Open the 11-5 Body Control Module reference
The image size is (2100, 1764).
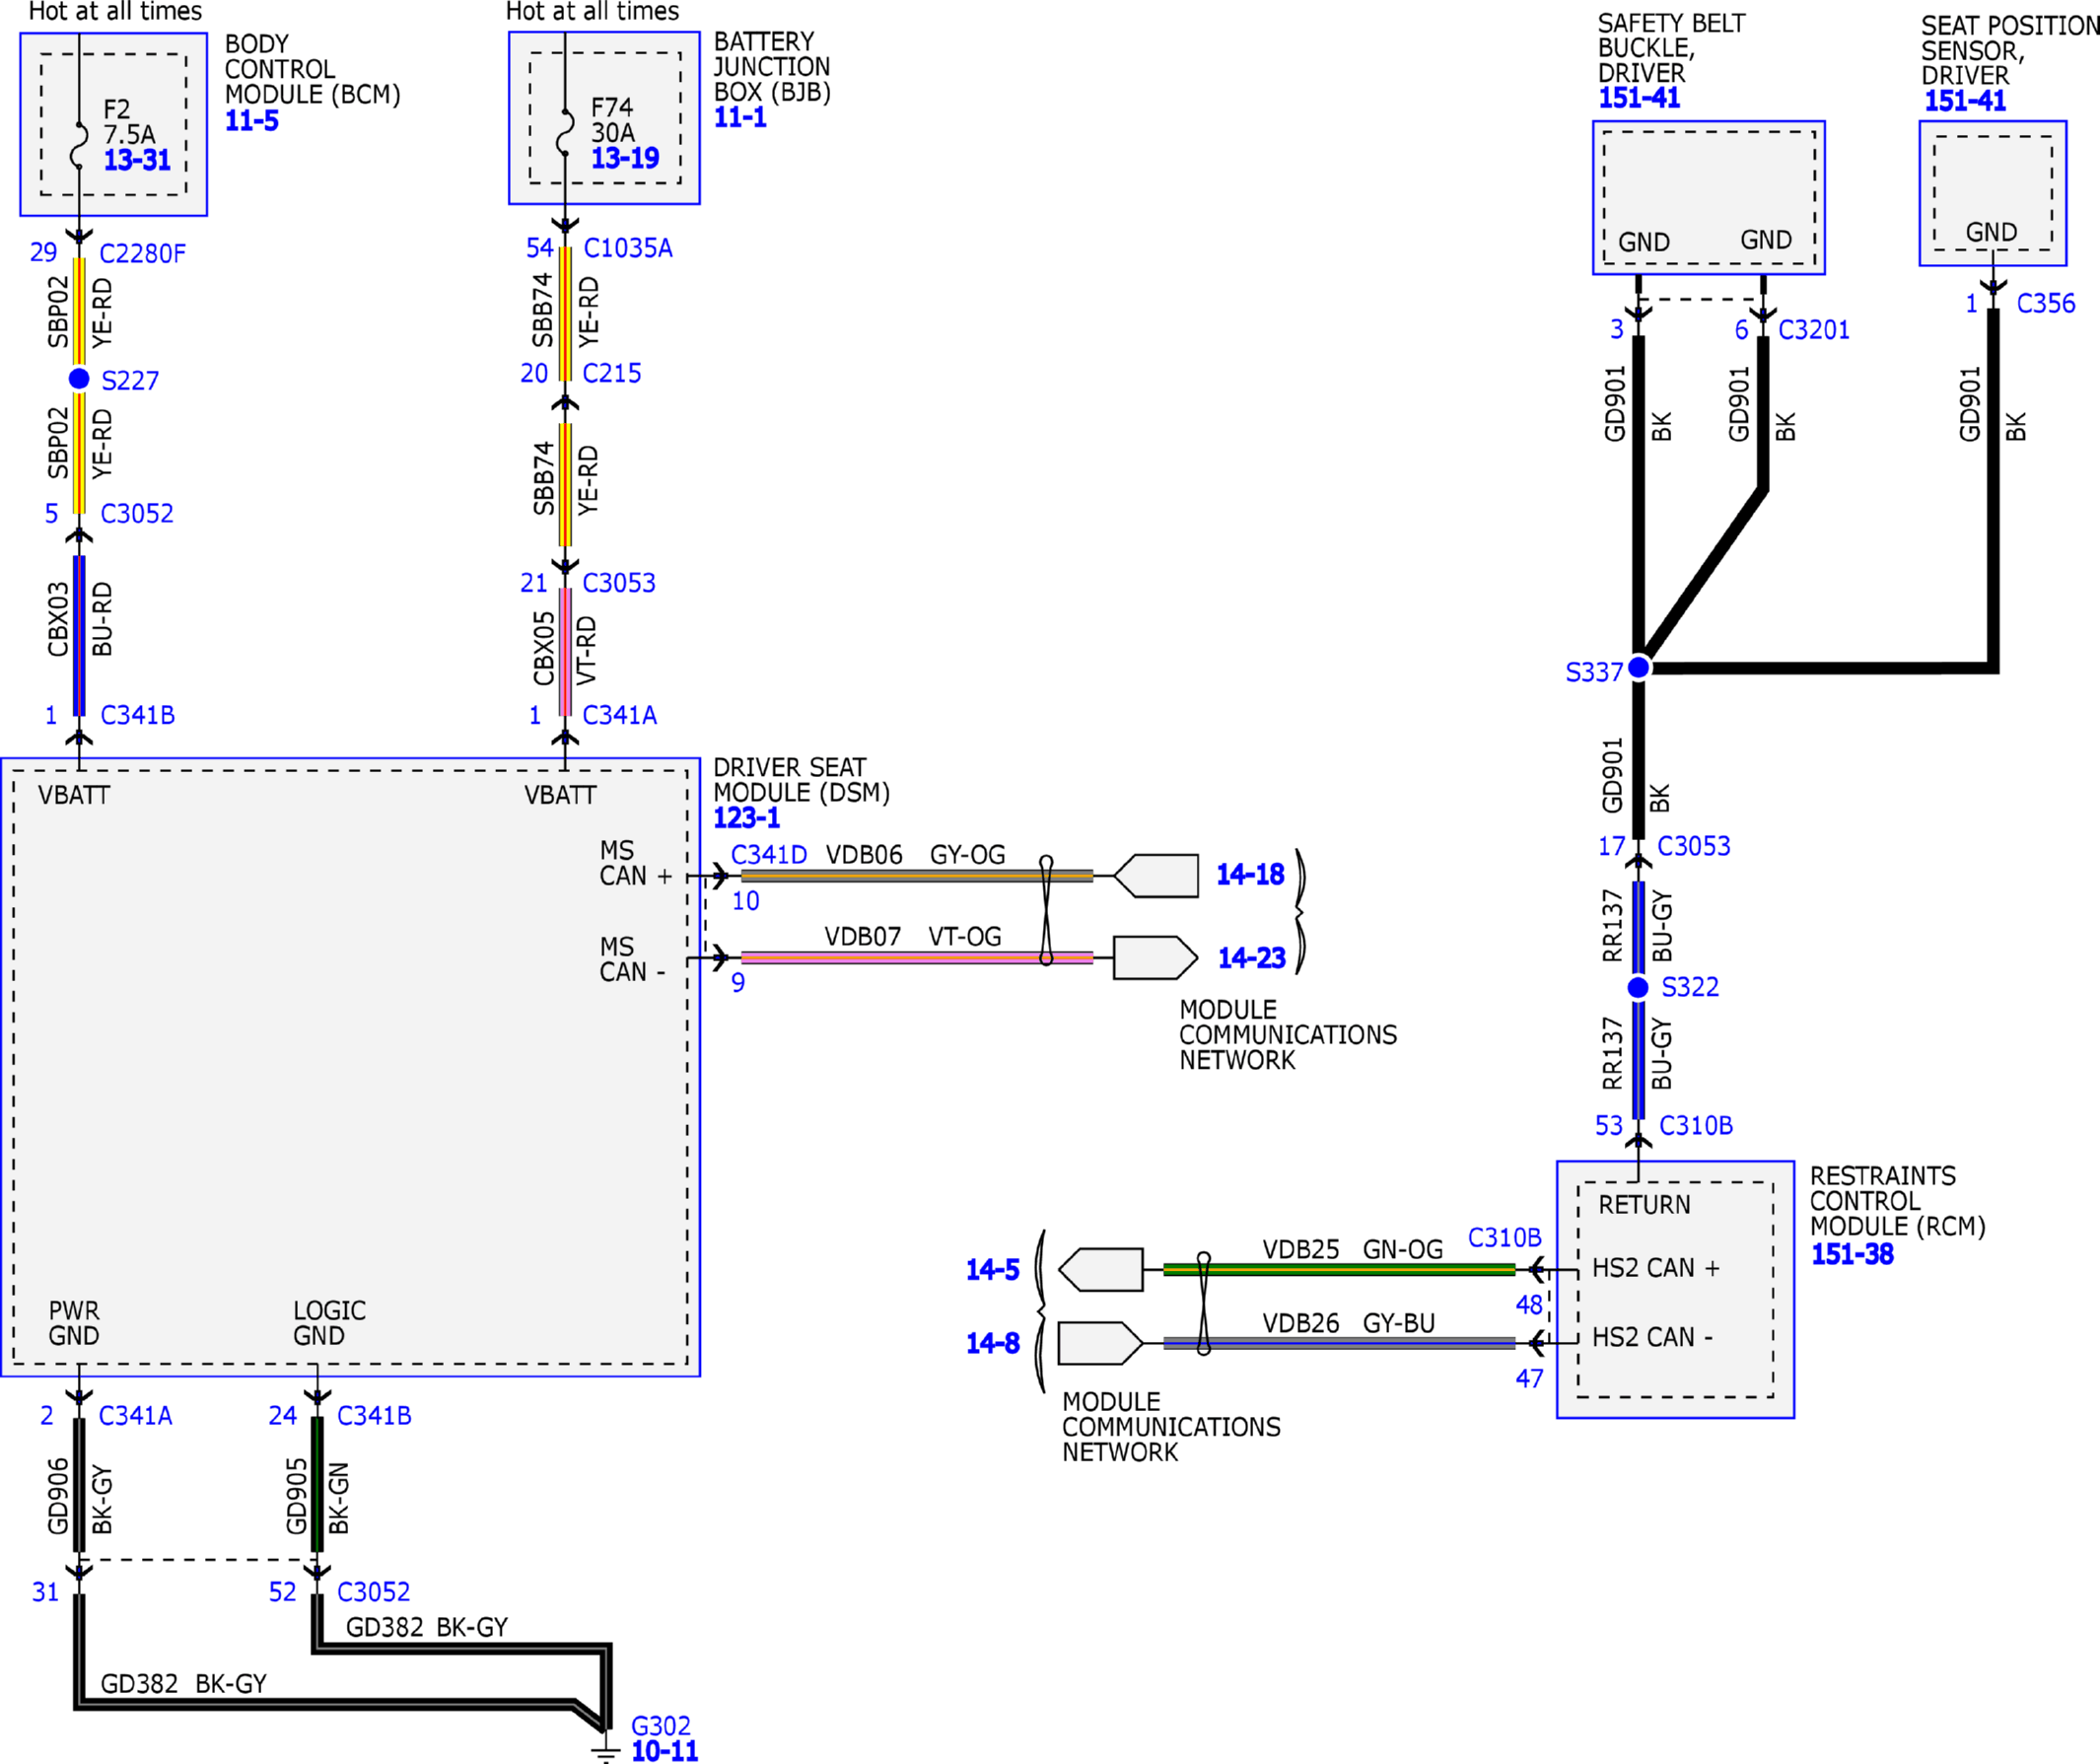252,121
